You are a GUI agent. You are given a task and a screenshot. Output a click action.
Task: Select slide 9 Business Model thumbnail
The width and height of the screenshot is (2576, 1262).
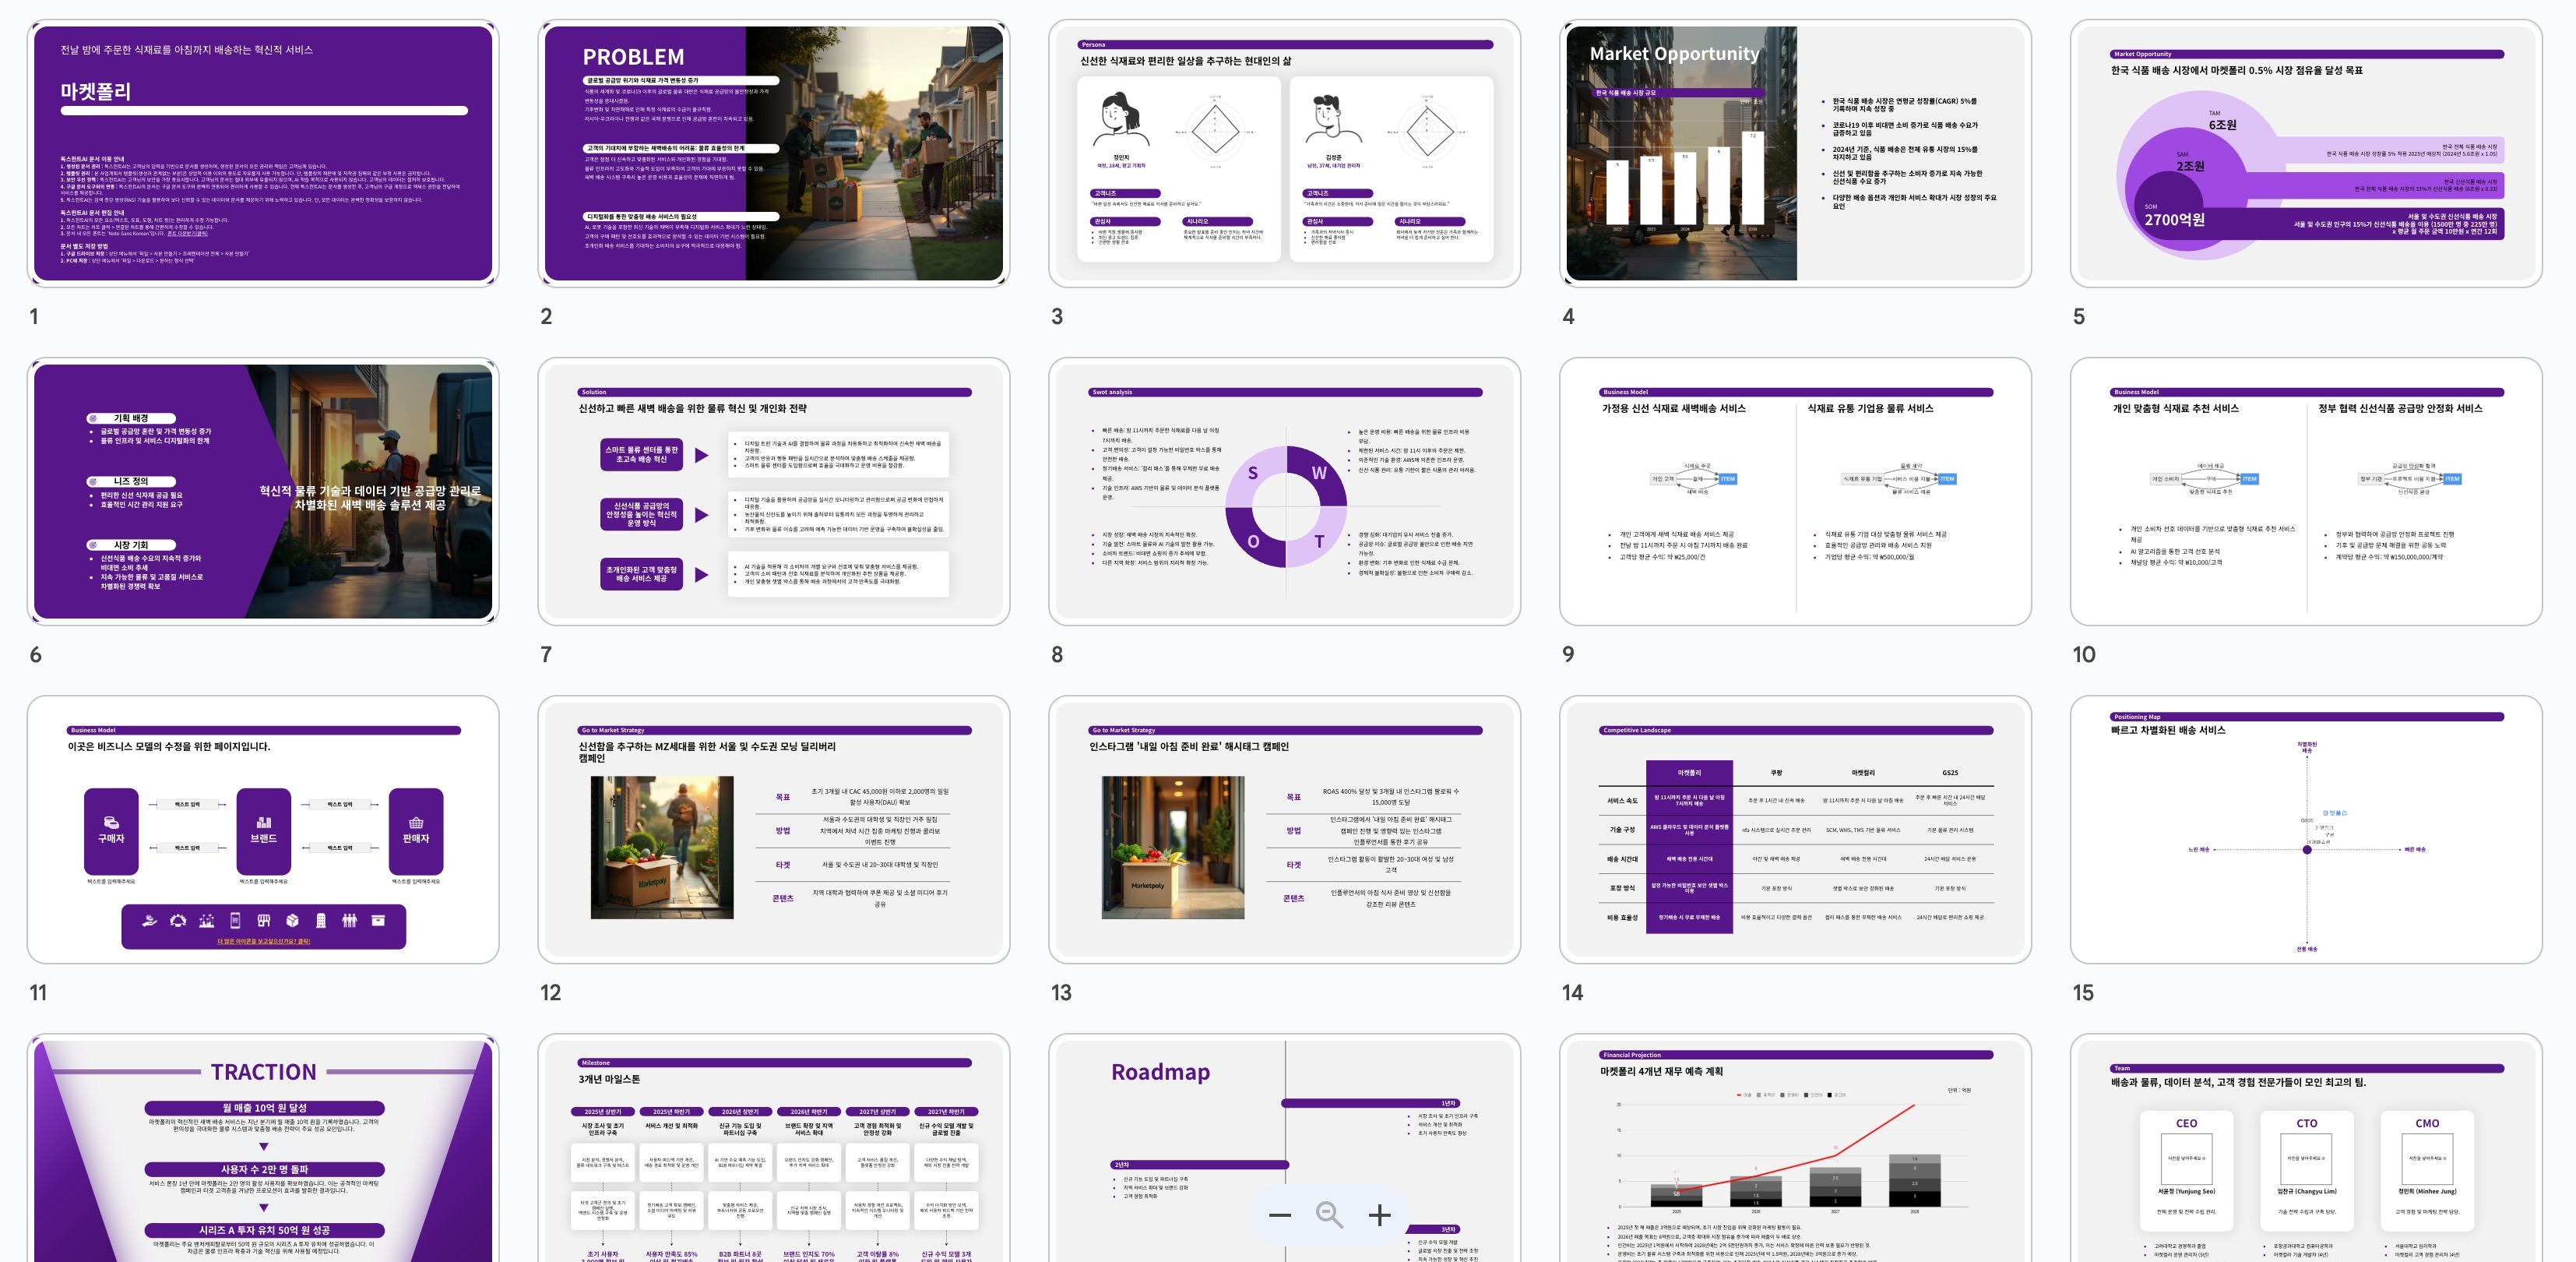1796,491
